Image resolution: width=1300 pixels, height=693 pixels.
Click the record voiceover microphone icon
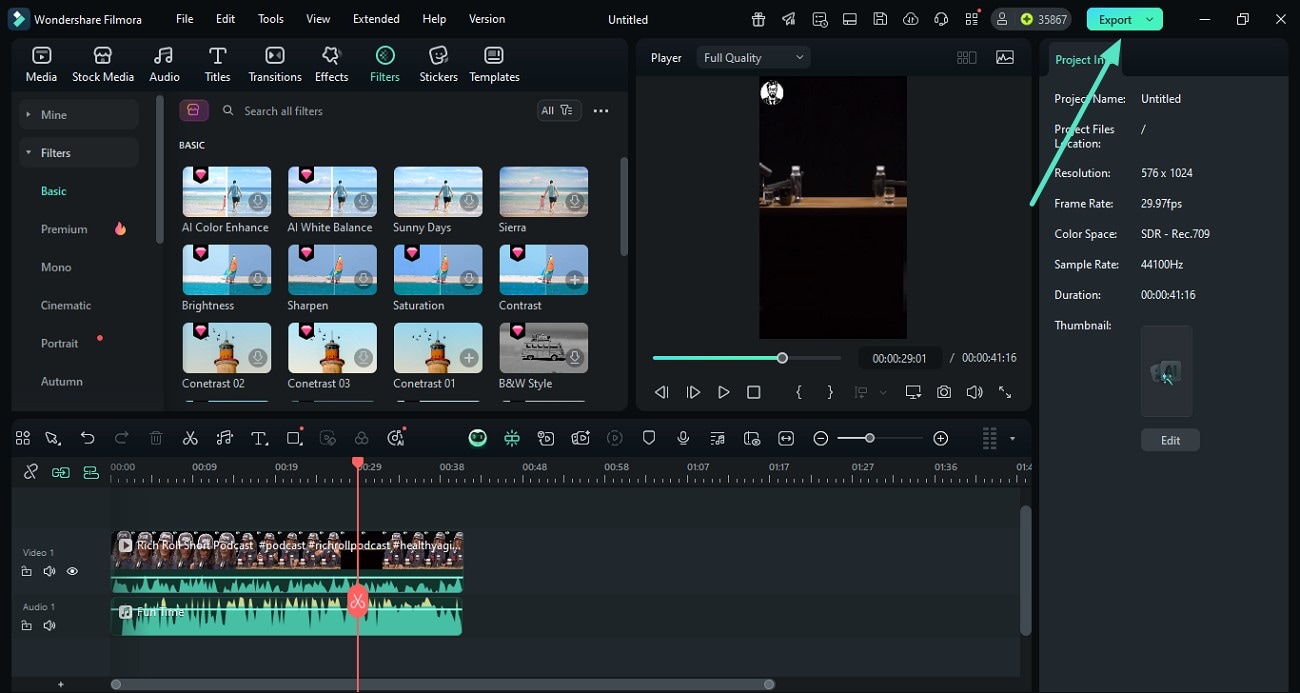(x=683, y=438)
